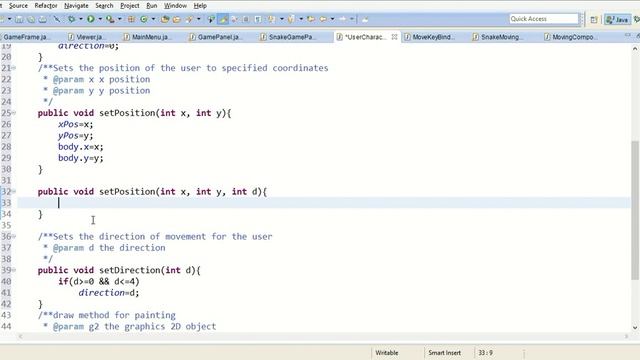Open the Search icon dropdown arrow
The height and width of the screenshot is (360, 640).
(199, 19)
